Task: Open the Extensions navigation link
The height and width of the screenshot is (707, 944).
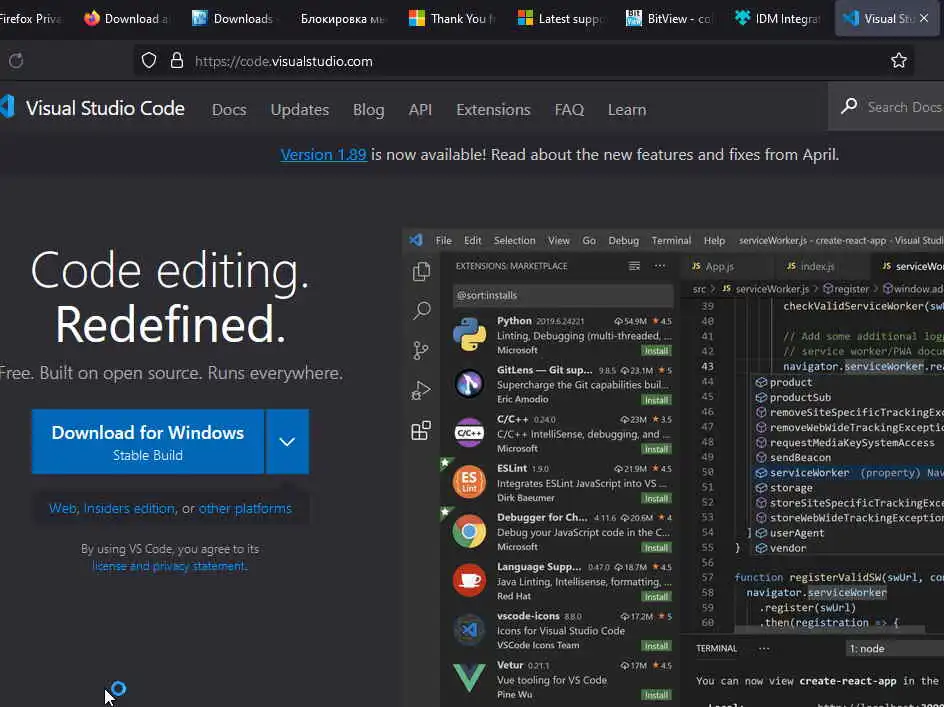Action: 493,110
